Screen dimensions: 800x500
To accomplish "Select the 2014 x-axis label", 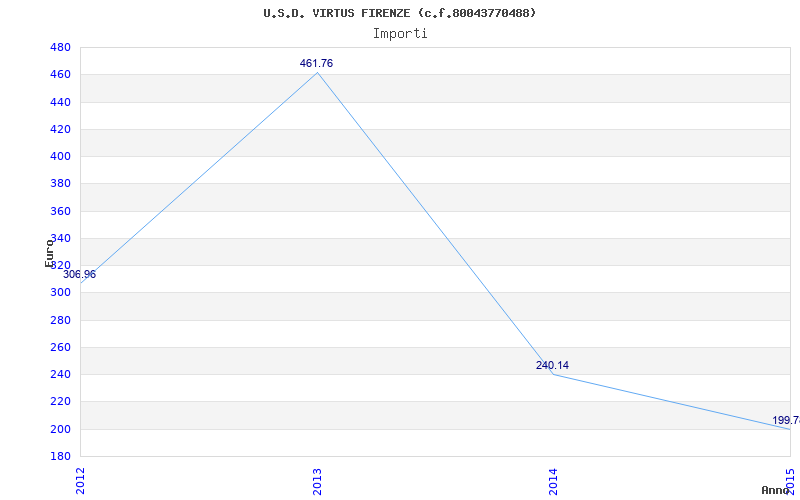I will tap(554, 481).
